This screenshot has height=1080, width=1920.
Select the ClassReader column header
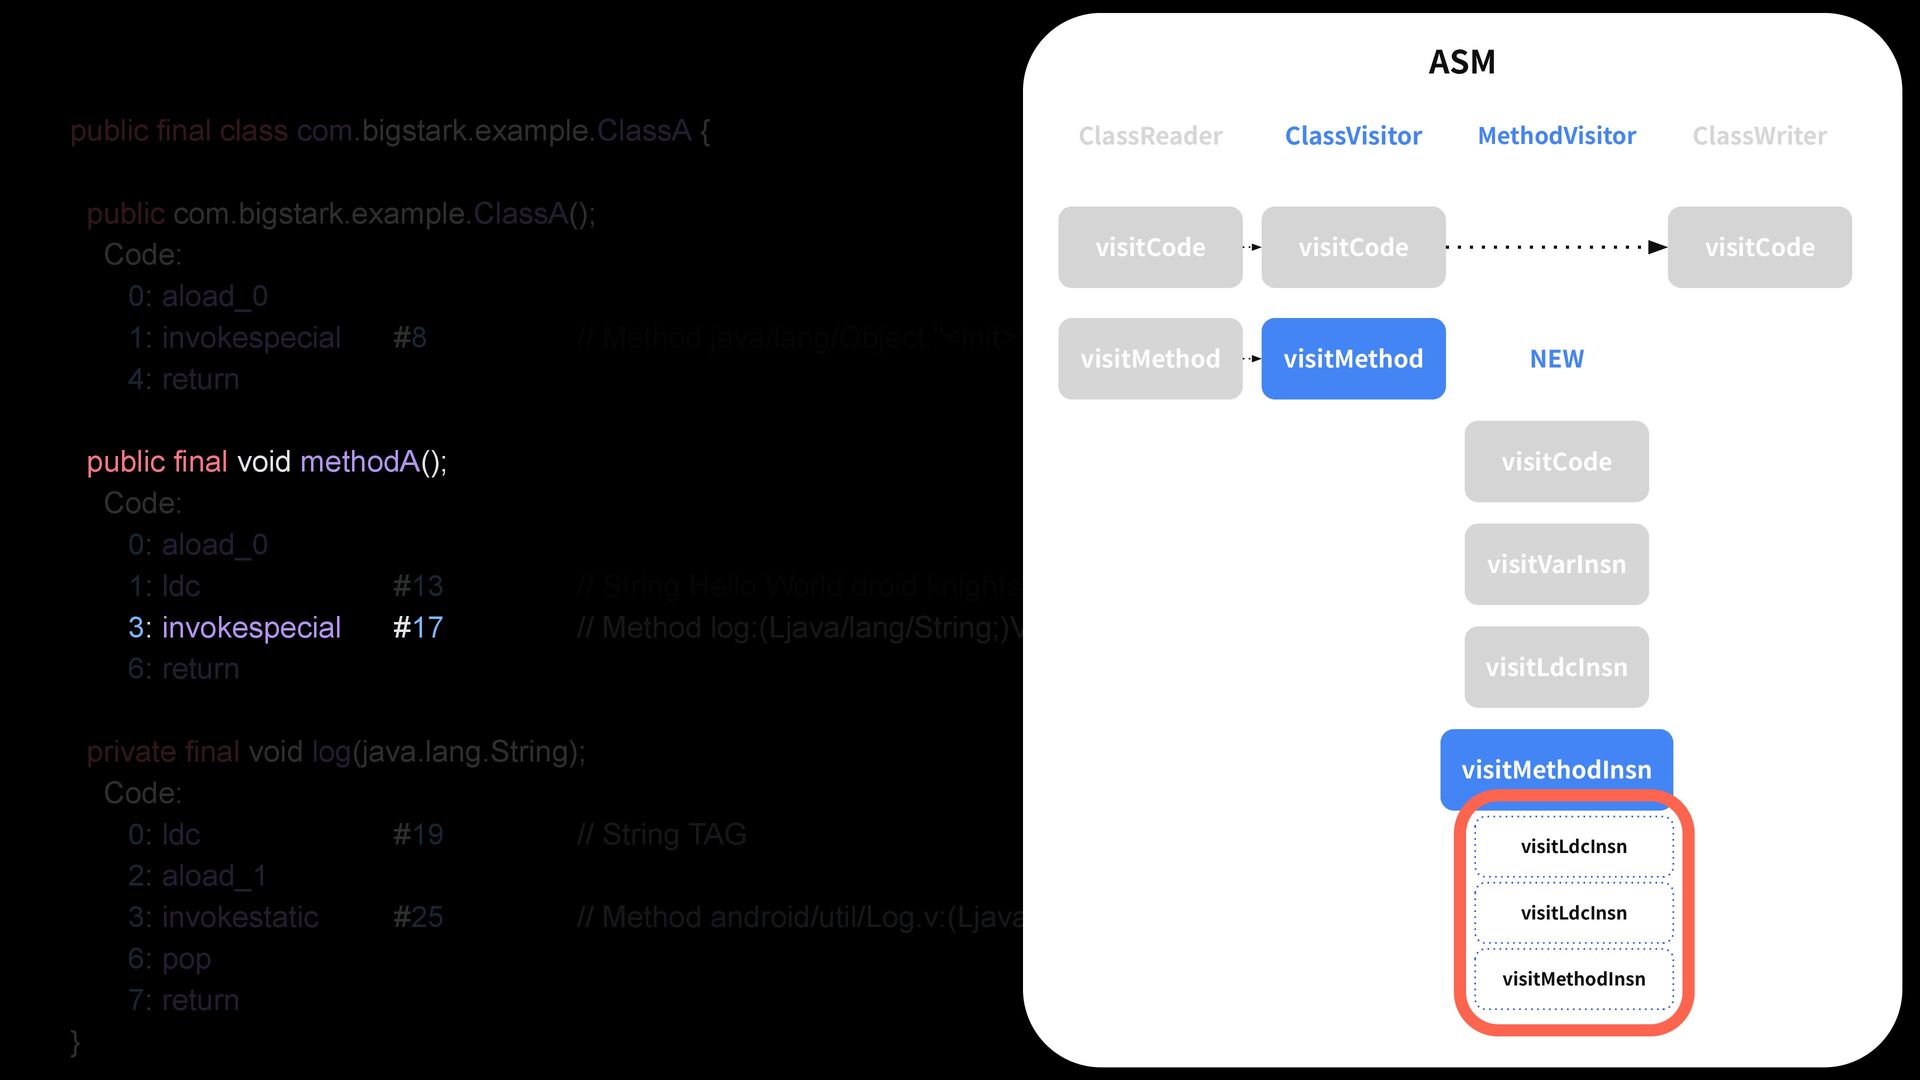[1150, 136]
